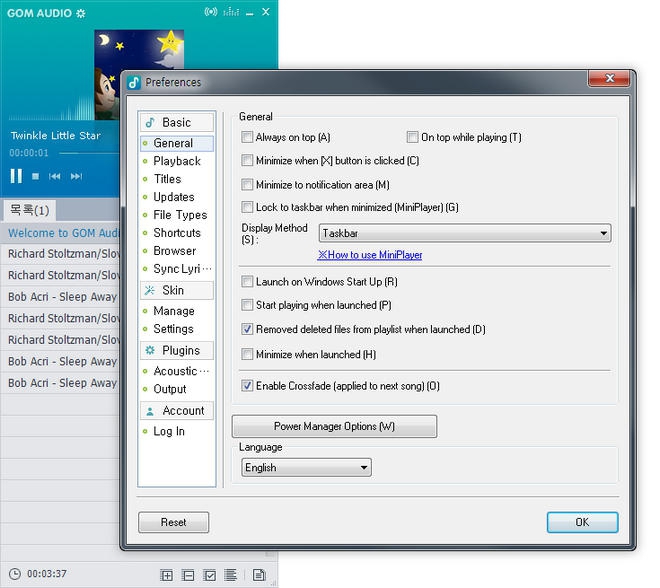This screenshot has width=660, height=588.
Task: Click the remove-from-playlist minus icon
Action: pos(188,575)
